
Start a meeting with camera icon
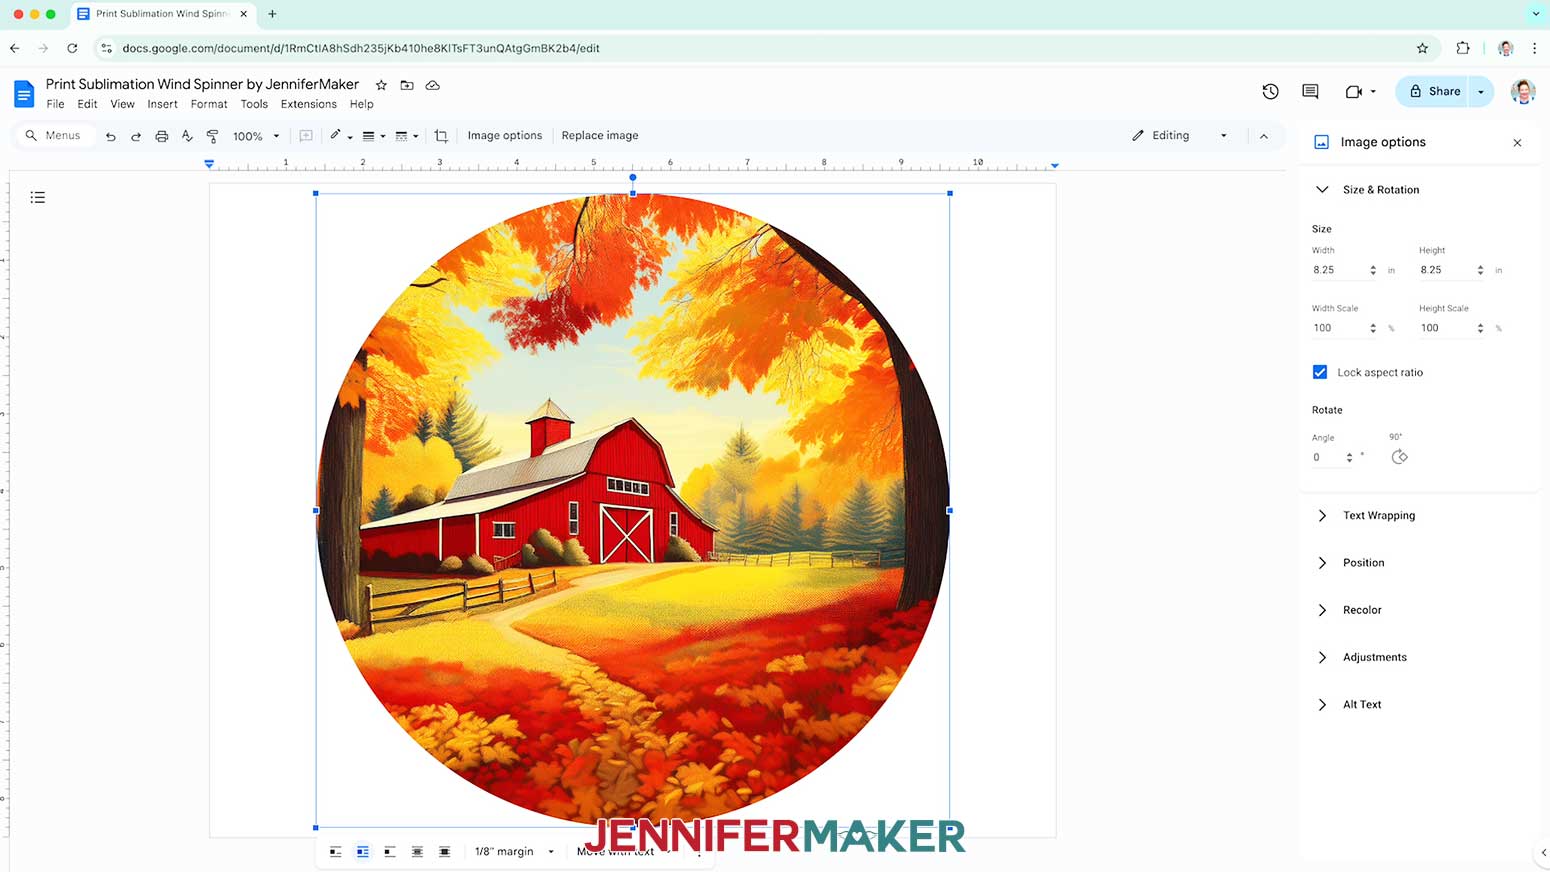(x=1354, y=91)
